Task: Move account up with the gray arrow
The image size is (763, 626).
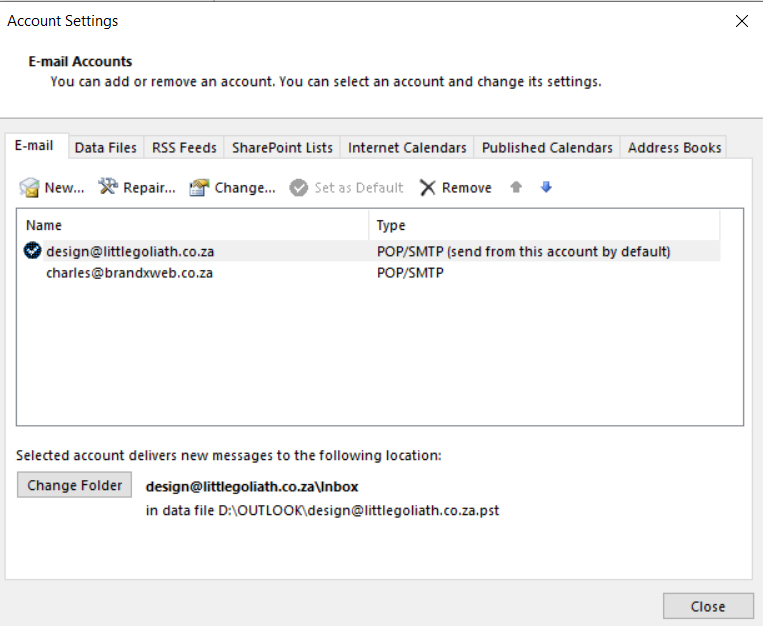Action: point(516,187)
